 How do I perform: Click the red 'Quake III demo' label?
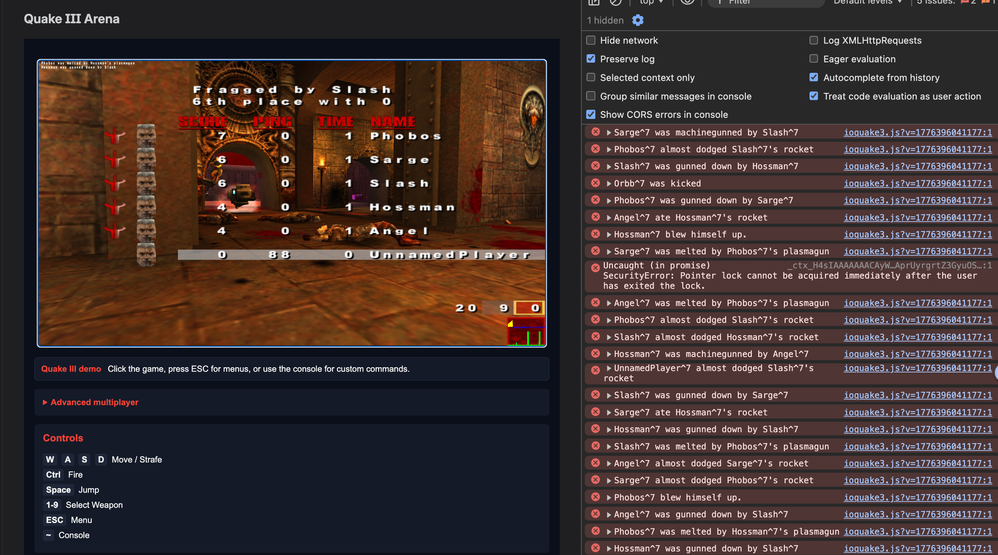point(71,369)
